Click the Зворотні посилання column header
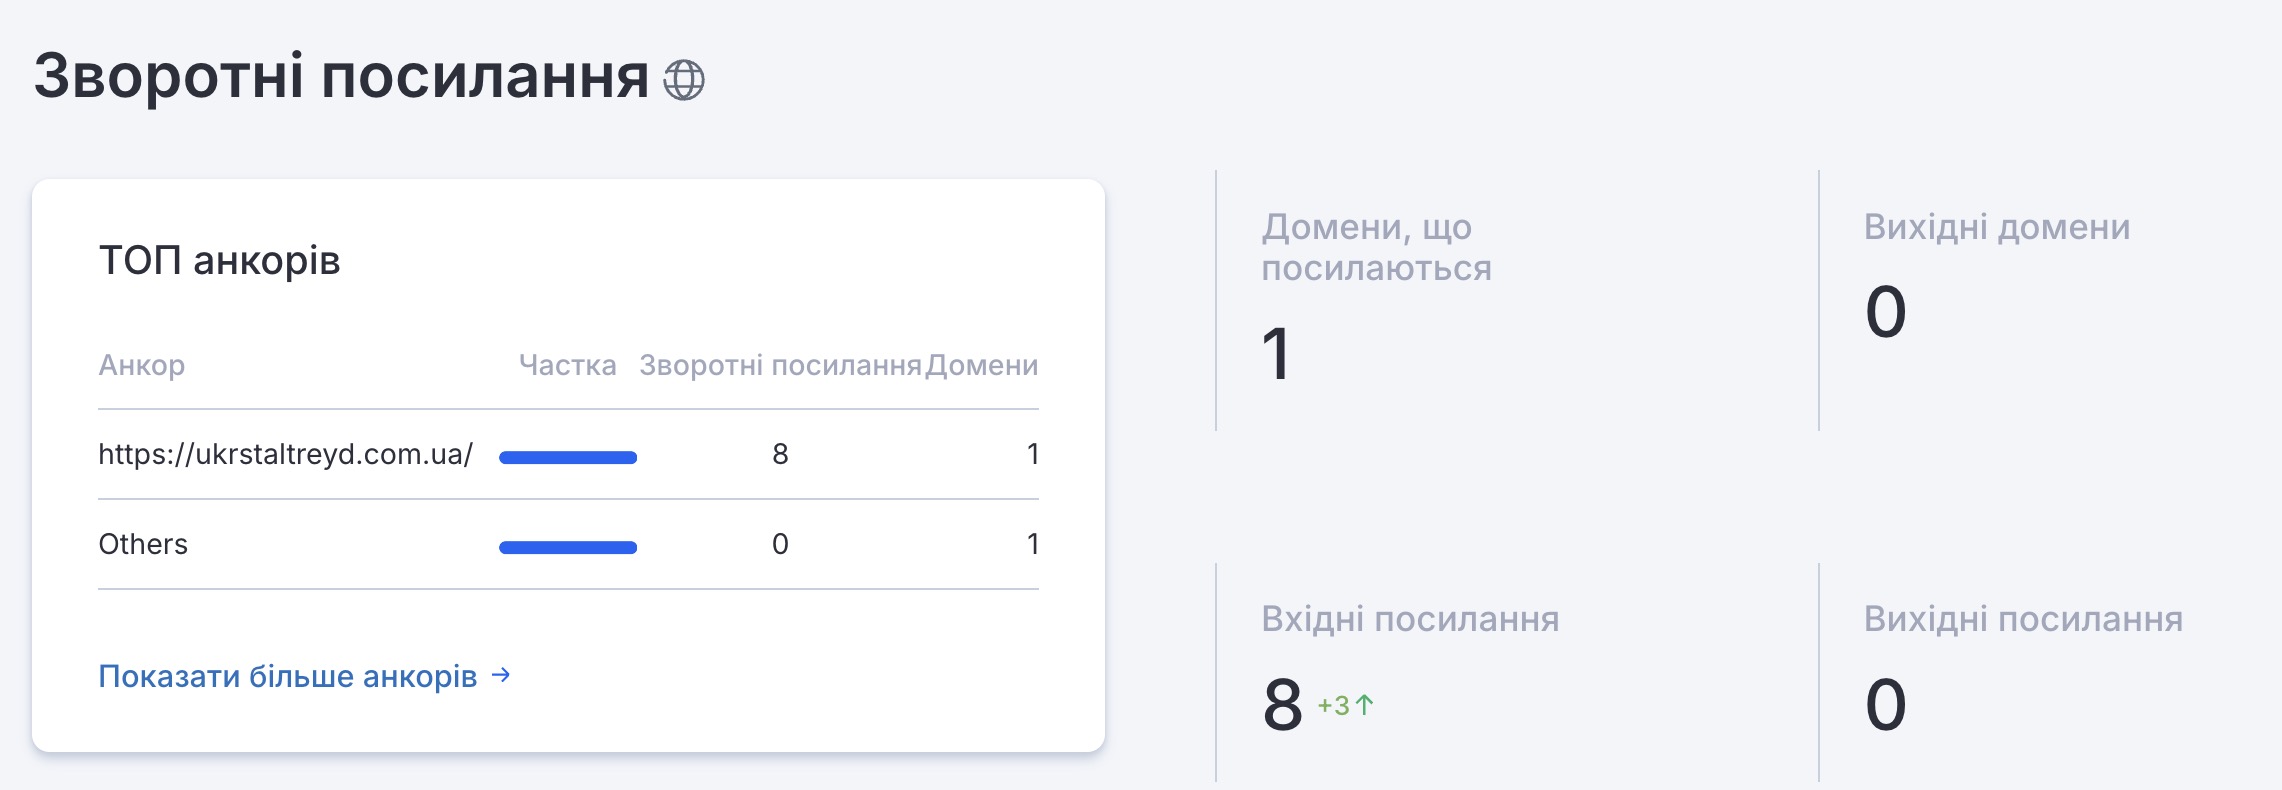 tap(779, 365)
